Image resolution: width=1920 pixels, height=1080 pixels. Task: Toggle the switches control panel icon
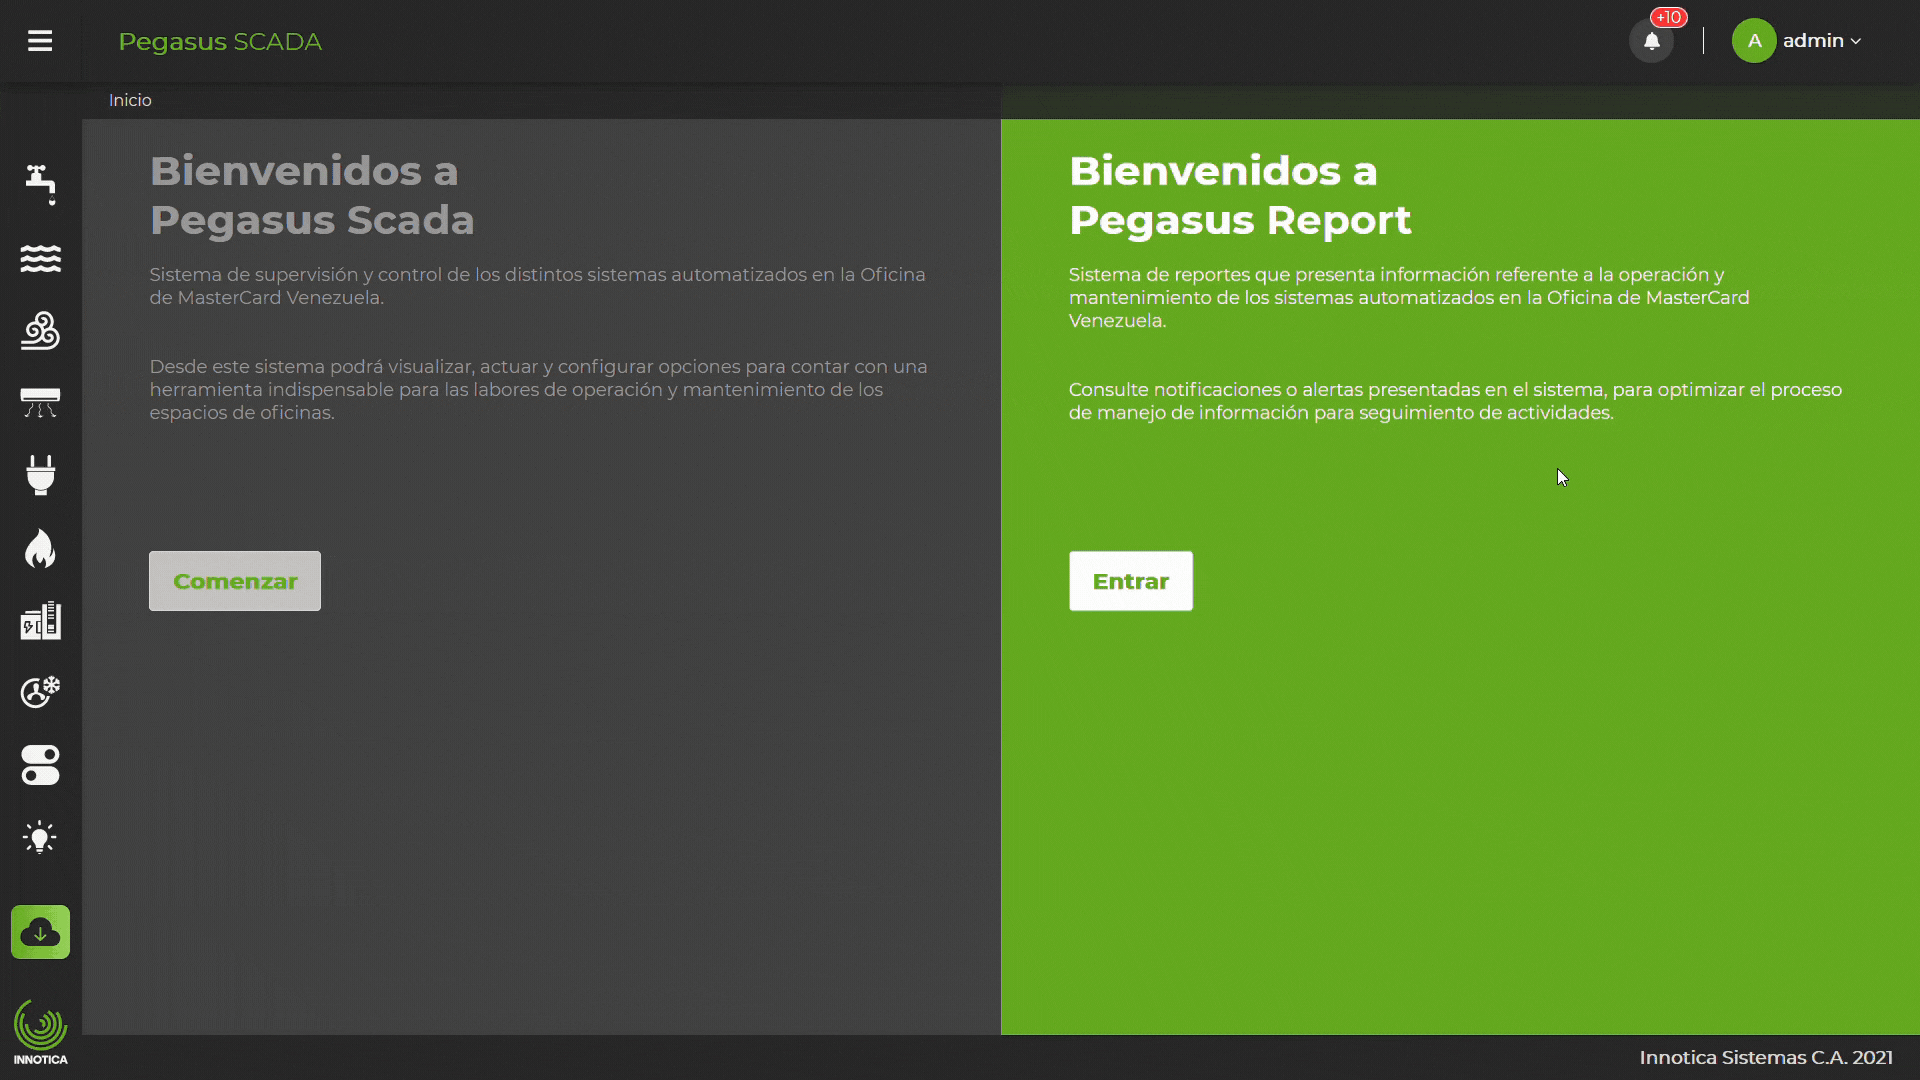tap(40, 765)
